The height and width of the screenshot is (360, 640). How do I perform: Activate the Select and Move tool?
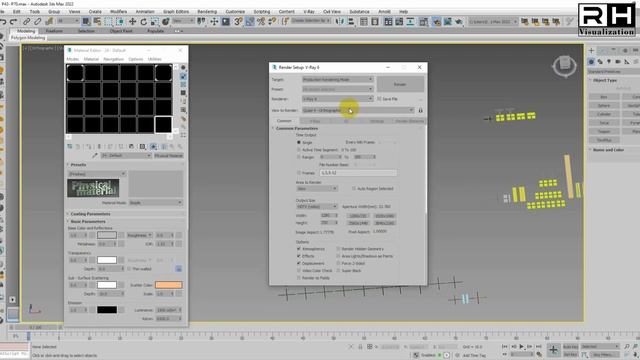pos(133,22)
